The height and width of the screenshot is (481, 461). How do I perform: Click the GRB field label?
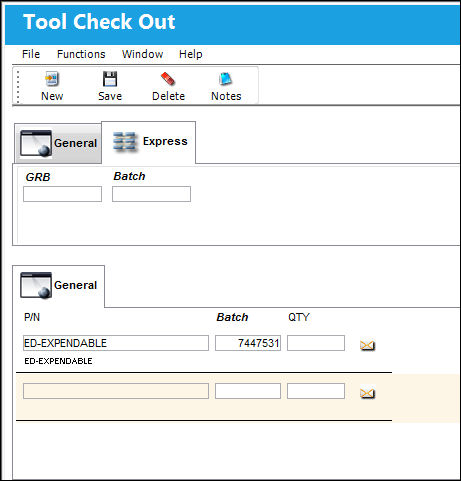pos(38,177)
